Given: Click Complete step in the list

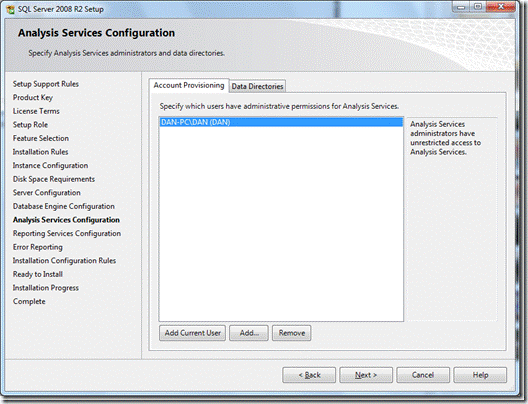Looking at the screenshot, I should 29,301.
